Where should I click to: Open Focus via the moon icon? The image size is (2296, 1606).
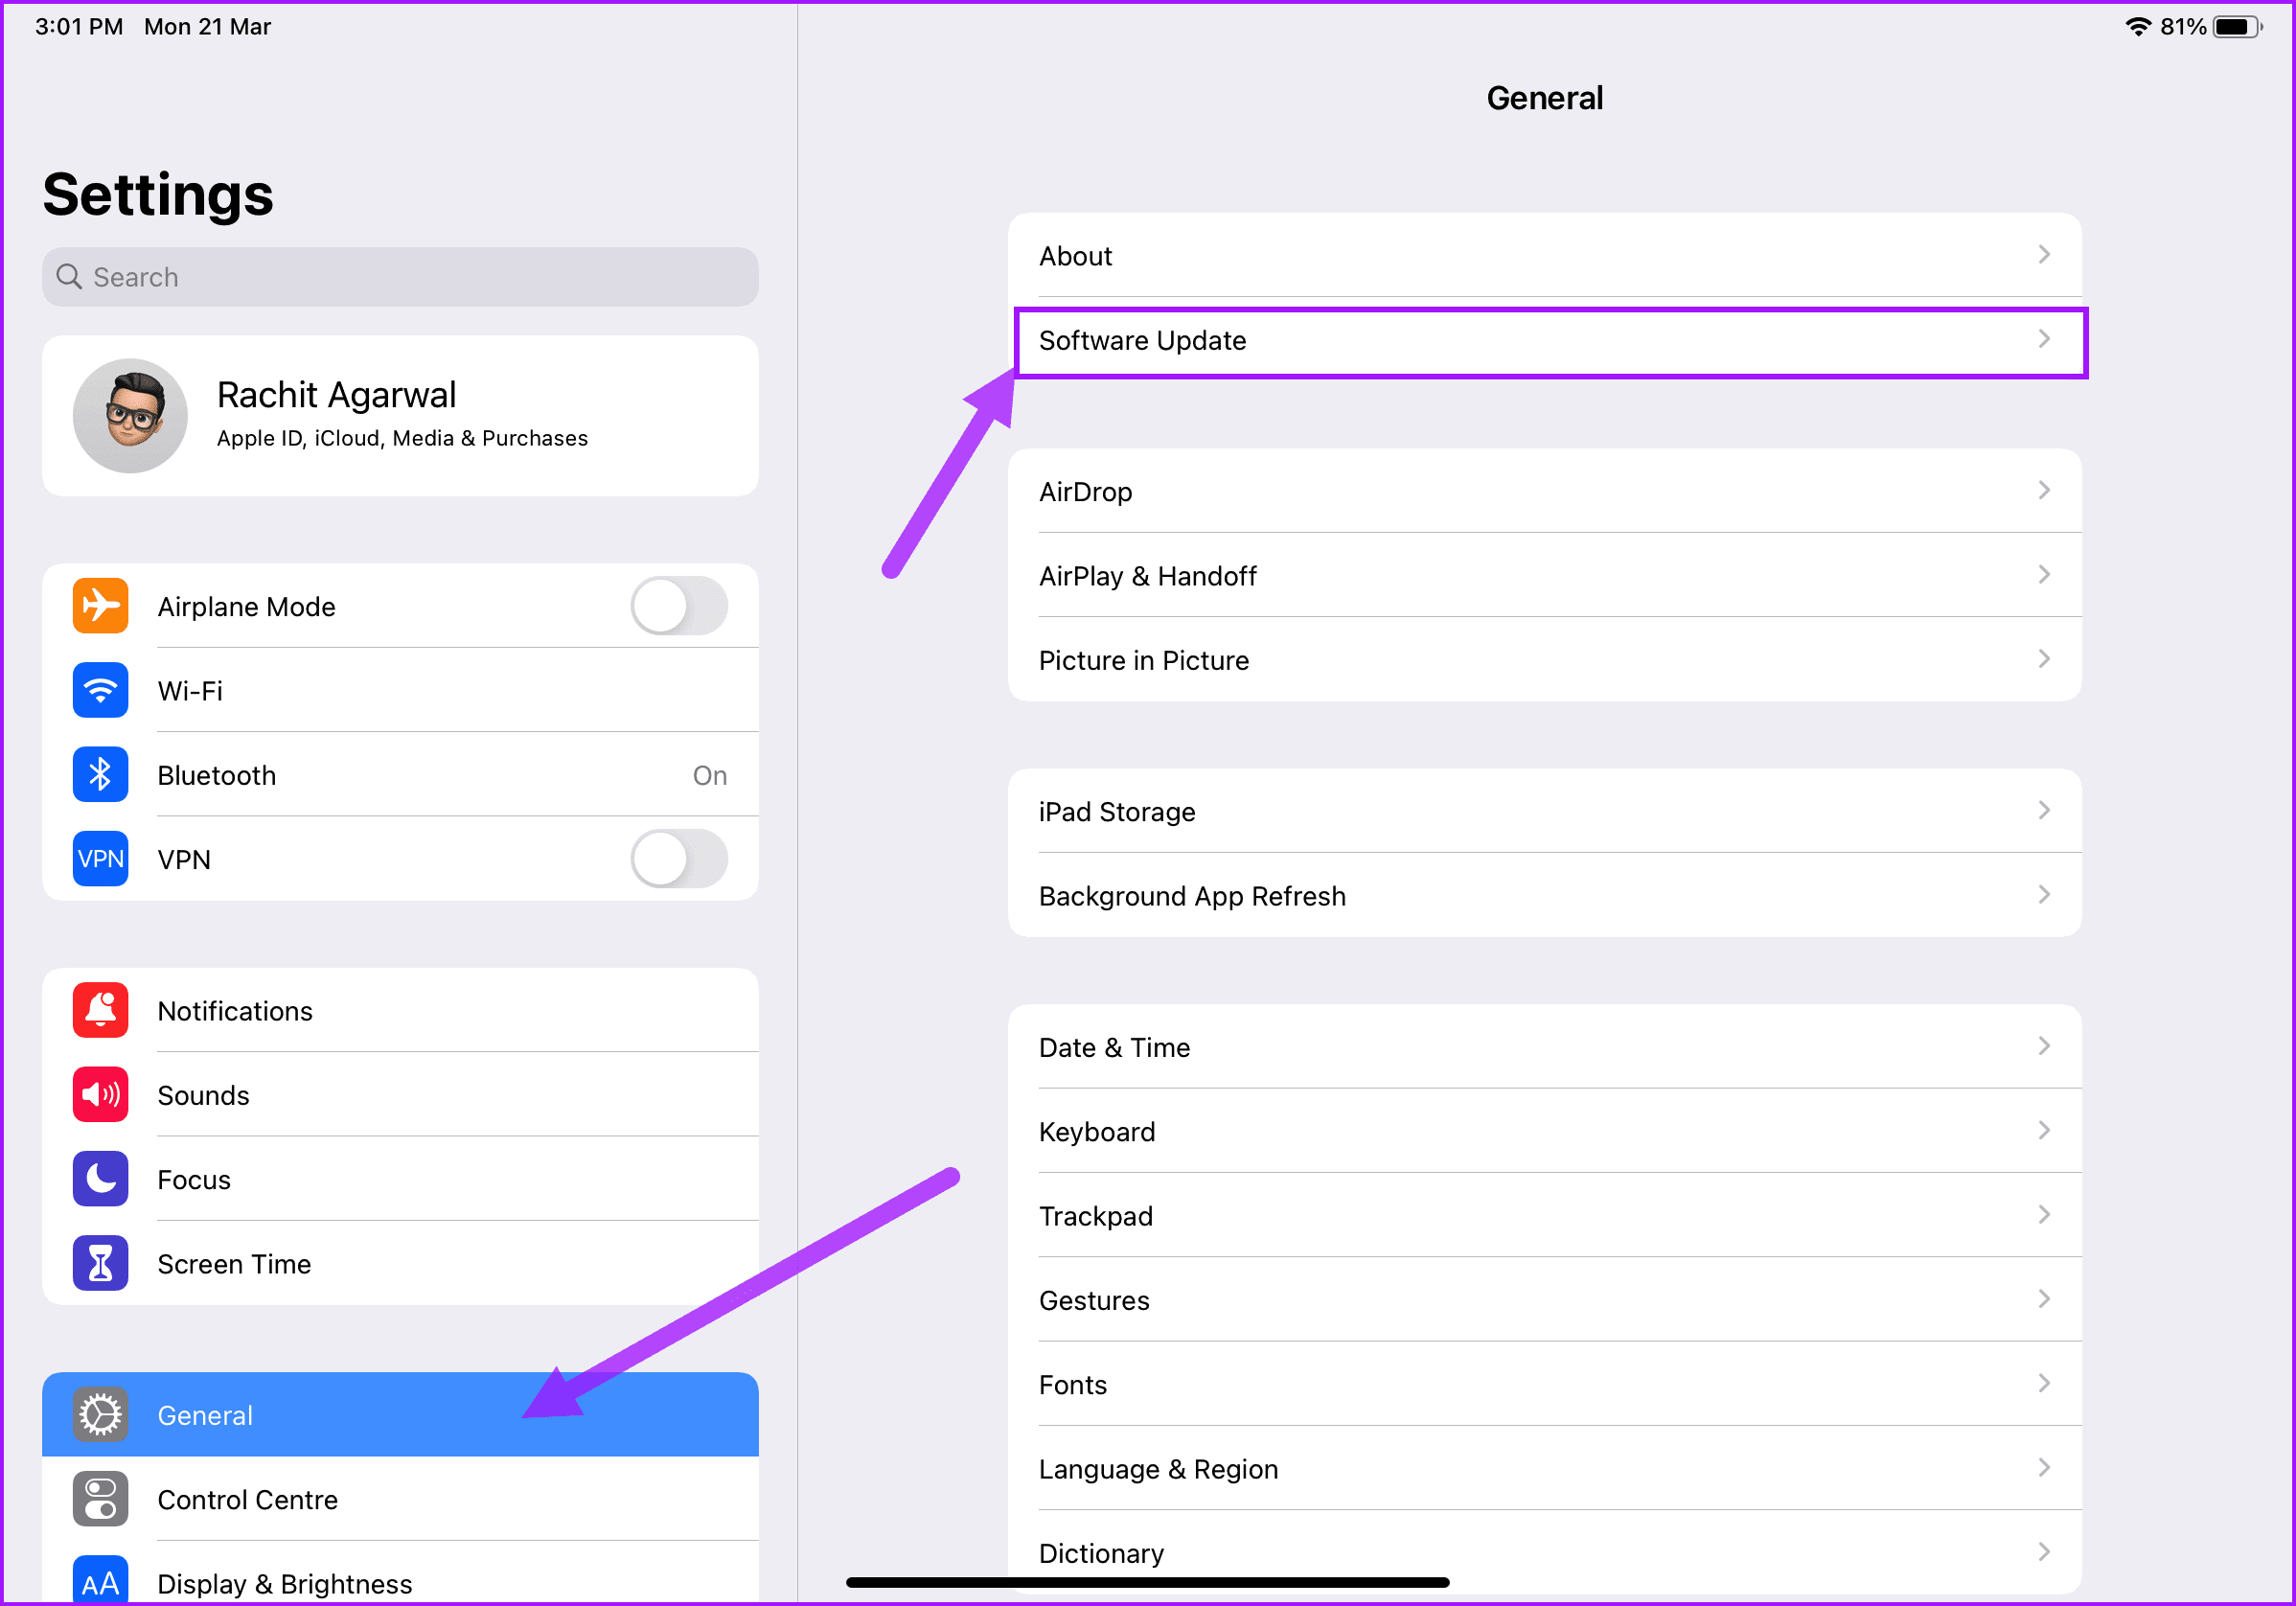pos(100,1179)
